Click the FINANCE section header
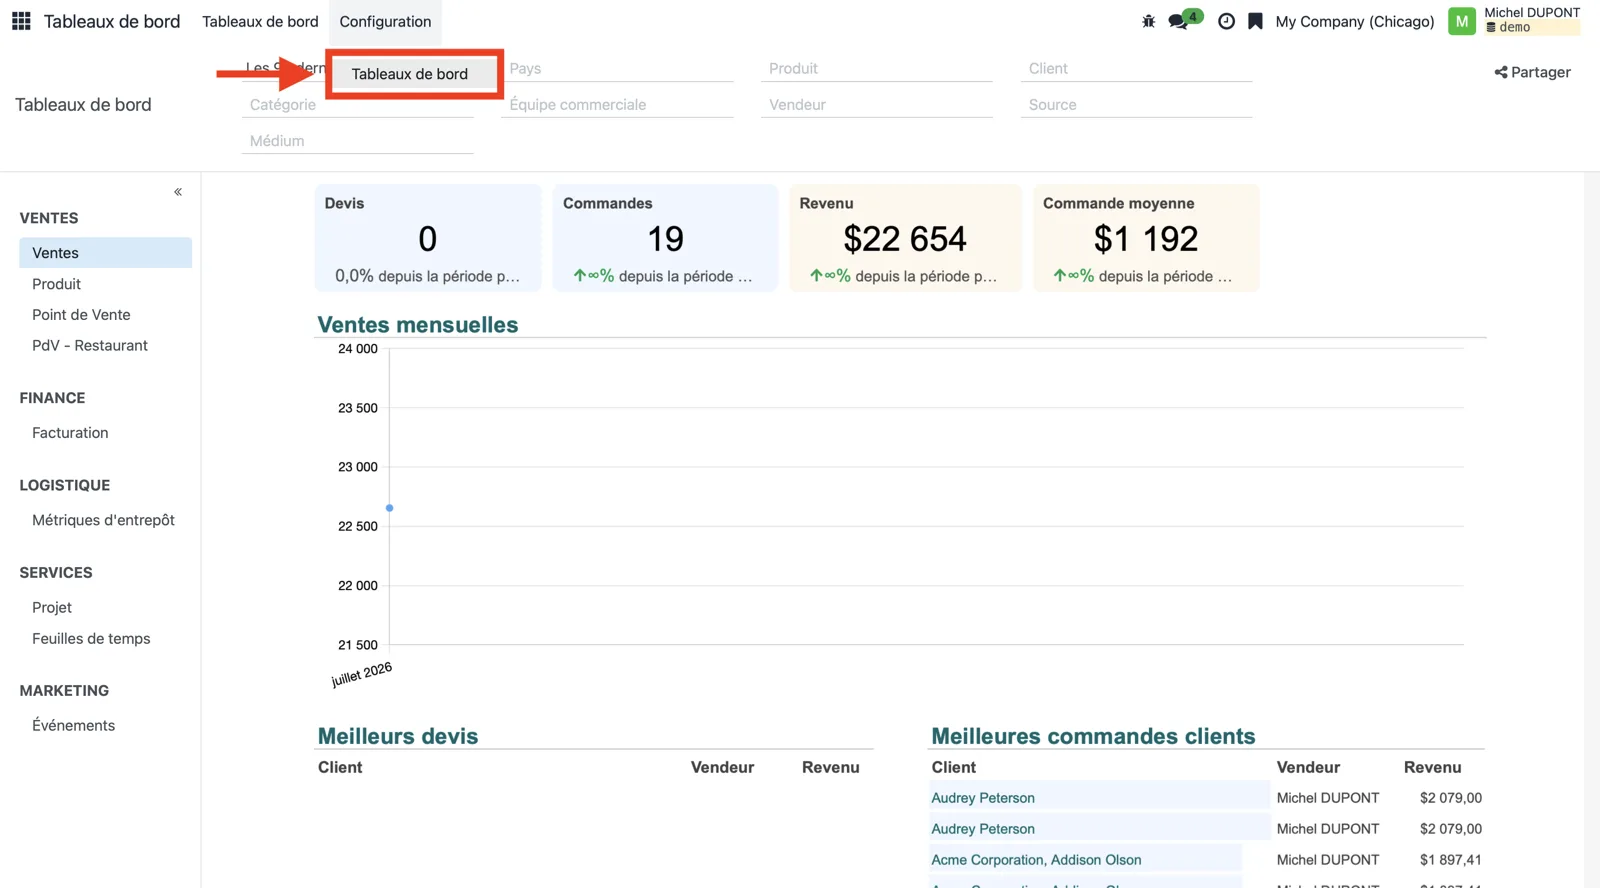The width and height of the screenshot is (1600, 888). [x=52, y=398]
